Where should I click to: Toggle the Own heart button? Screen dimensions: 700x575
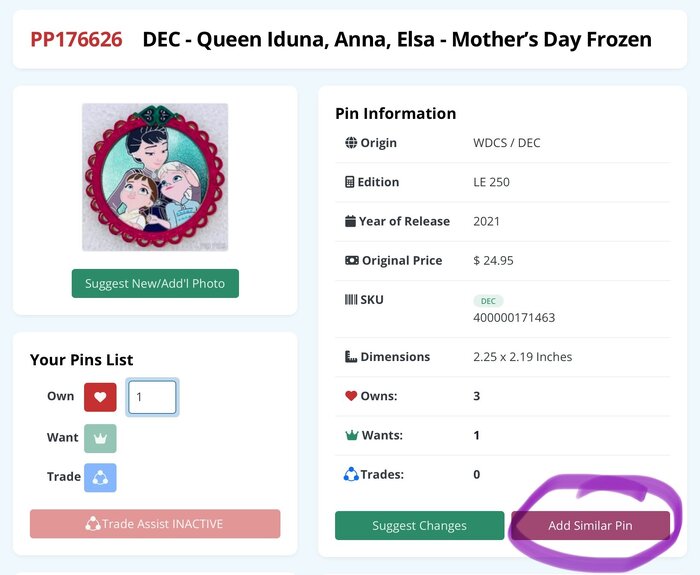tap(100, 397)
